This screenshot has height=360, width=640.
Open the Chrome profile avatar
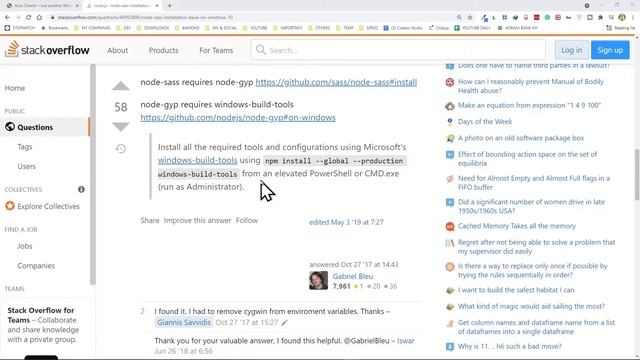click(622, 17)
